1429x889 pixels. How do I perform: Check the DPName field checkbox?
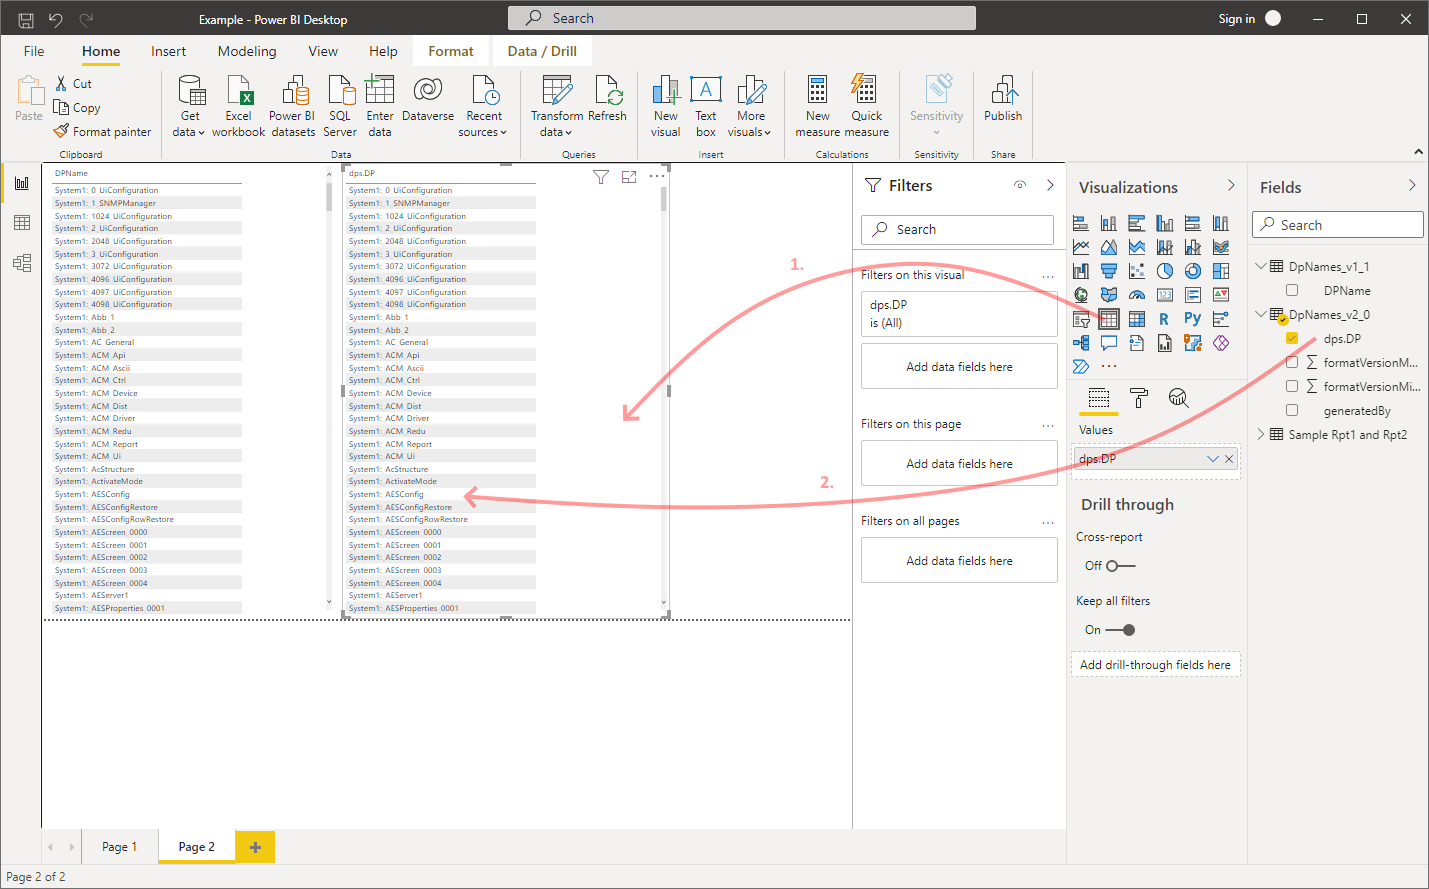tap(1292, 290)
